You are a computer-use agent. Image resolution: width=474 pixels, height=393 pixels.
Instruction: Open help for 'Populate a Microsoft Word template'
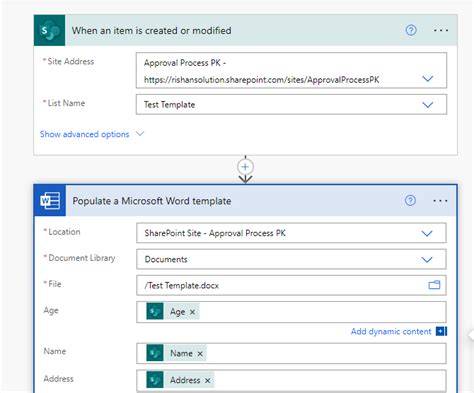pos(410,201)
